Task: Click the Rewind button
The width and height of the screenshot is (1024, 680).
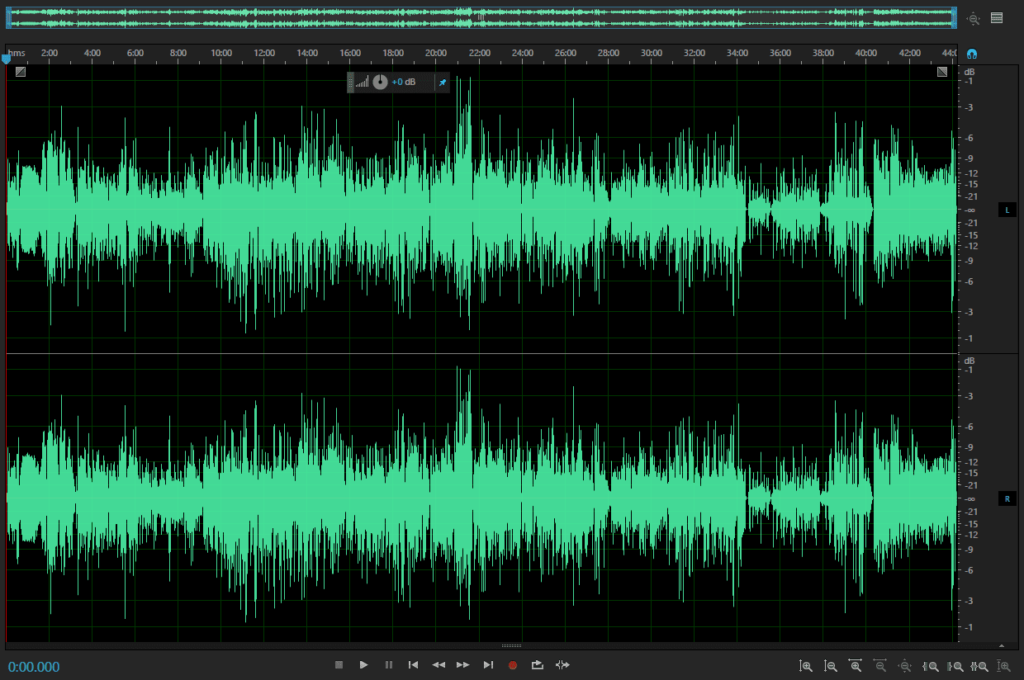Action: coord(438,665)
